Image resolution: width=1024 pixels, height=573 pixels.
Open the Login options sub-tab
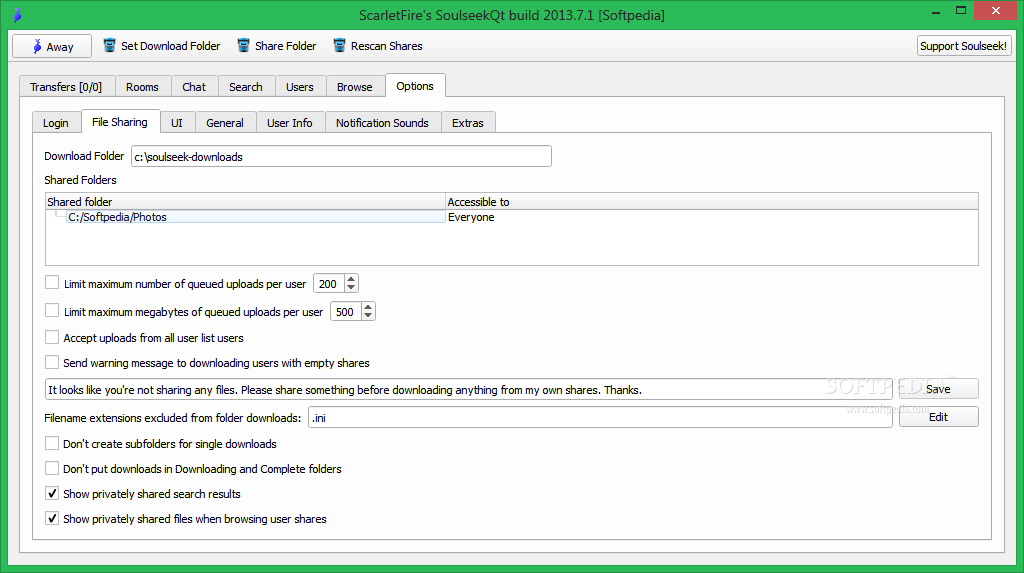56,123
